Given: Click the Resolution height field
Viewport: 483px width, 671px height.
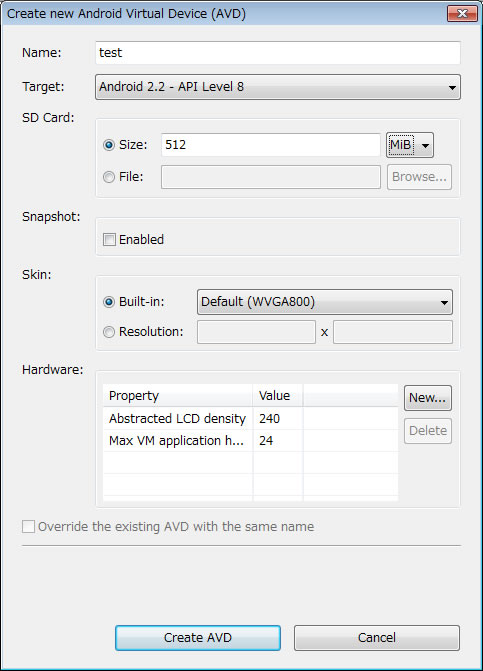Looking at the screenshot, I should pyautogui.click(x=393, y=332).
